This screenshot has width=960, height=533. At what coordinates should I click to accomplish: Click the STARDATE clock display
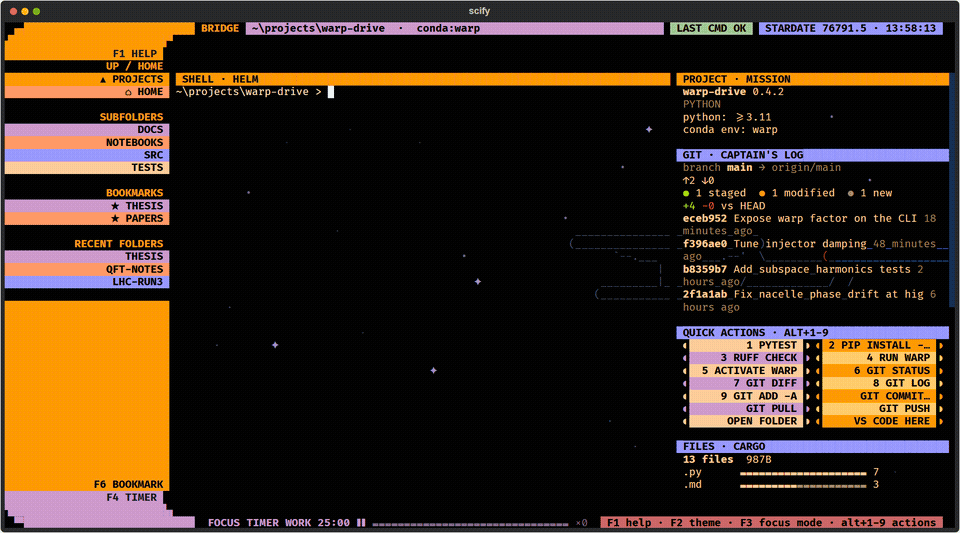pyautogui.click(x=850, y=28)
